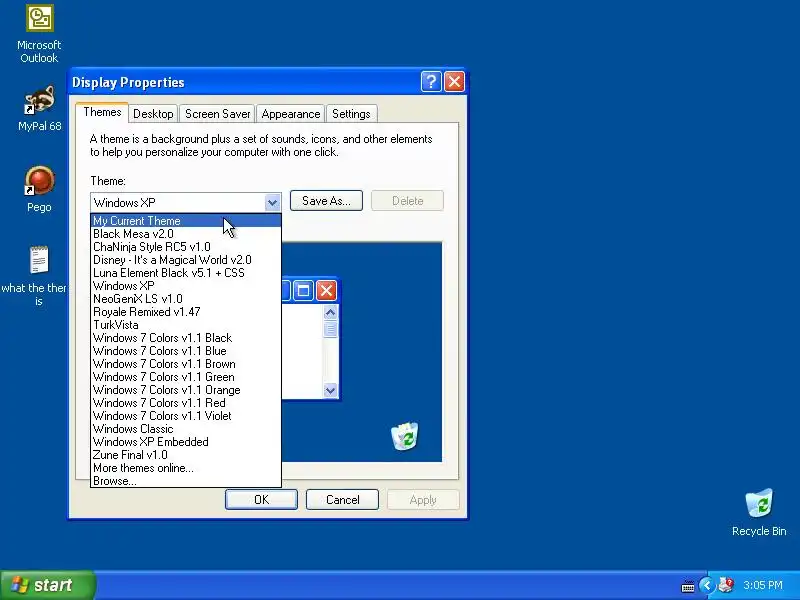Pick Windows 7 Colors v1.1 Orange
This screenshot has width=800, height=600.
click(x=186, y=390)
